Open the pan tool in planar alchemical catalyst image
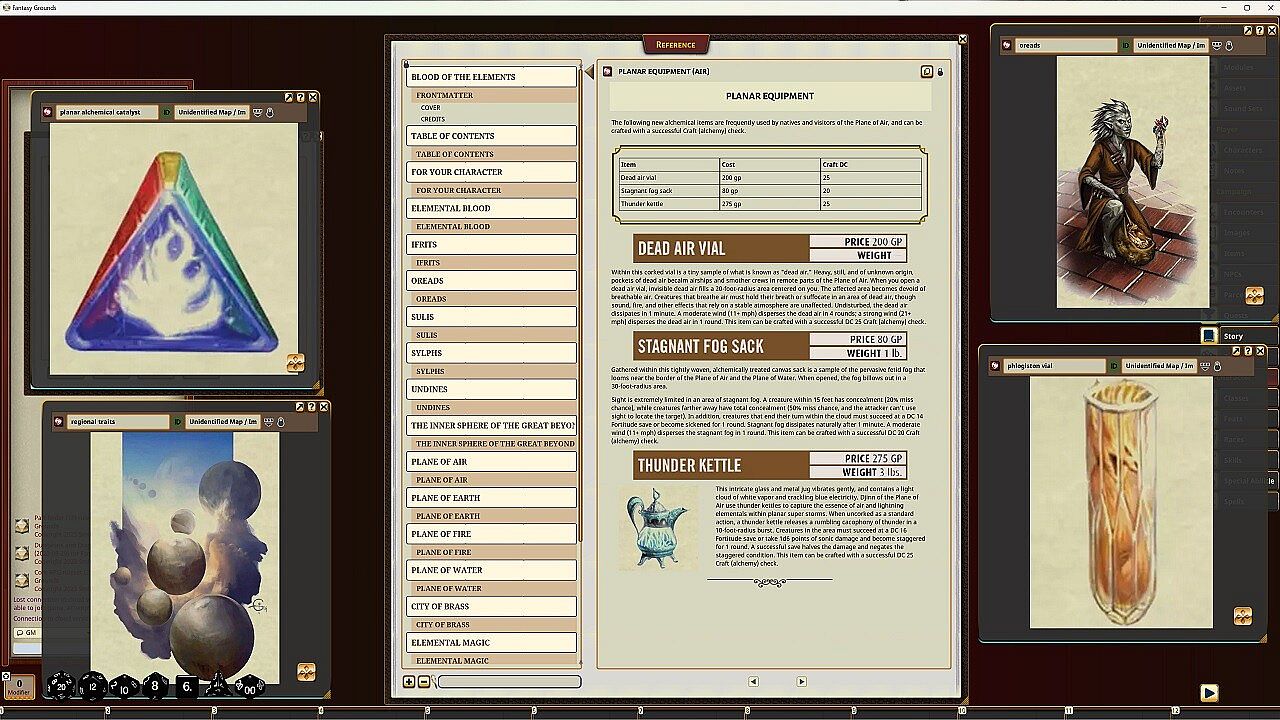The width and height of the screenshot is (1280, 720). pos(295,363)
